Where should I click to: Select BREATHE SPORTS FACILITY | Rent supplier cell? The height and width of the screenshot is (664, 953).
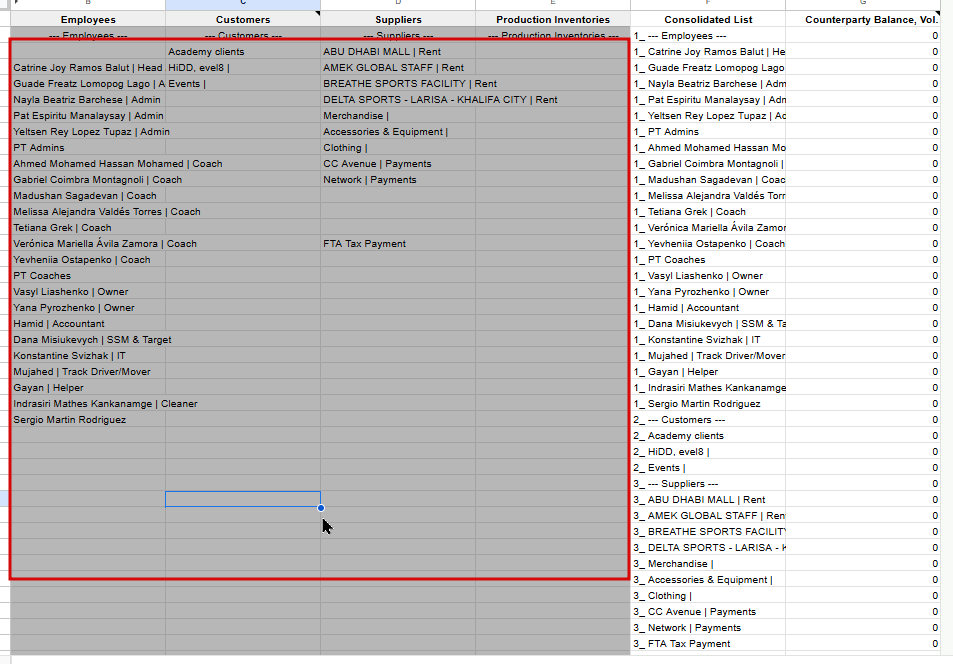click(398, 83)
